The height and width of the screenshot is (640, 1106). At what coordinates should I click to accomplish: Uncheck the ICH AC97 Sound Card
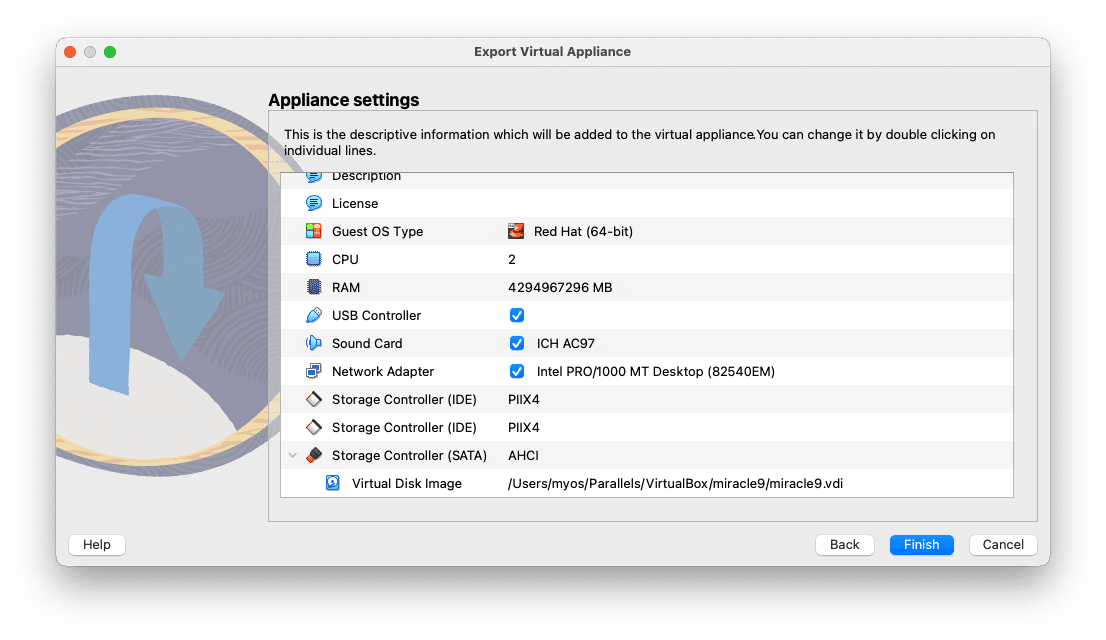click(x=517, y=343)
